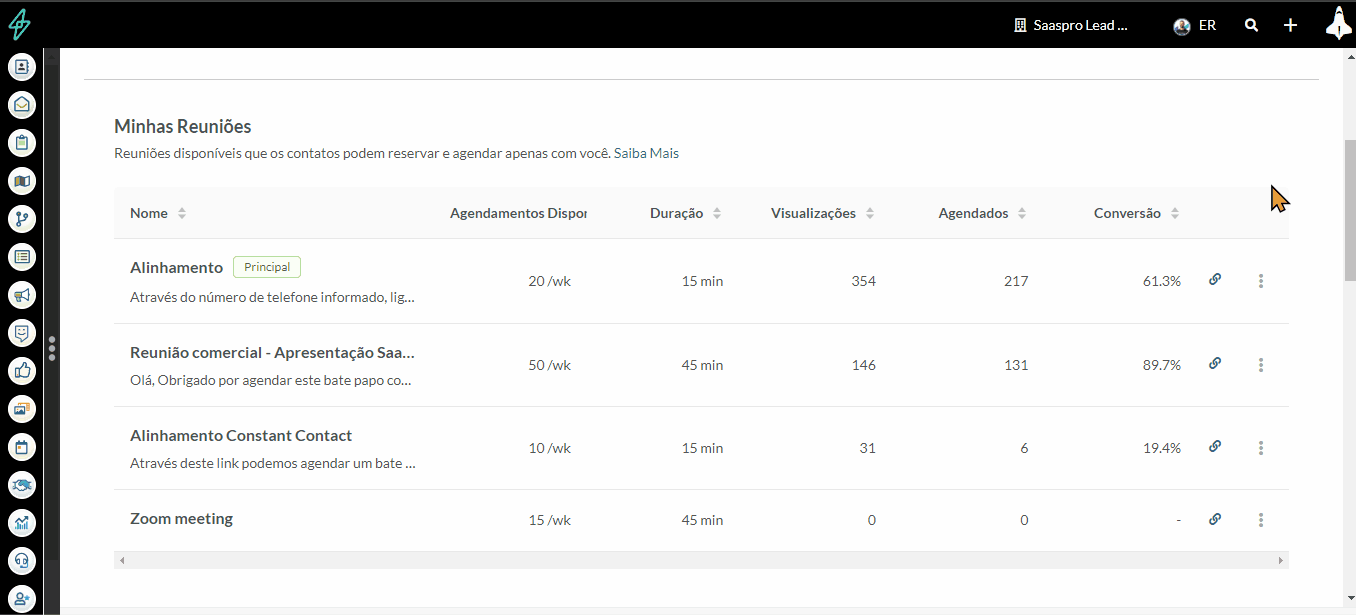Copy link for Alinhamento Constant Contact meeting
Image resolution: width=1356 pixels, height=615 pixels.
click(1215, 447)
